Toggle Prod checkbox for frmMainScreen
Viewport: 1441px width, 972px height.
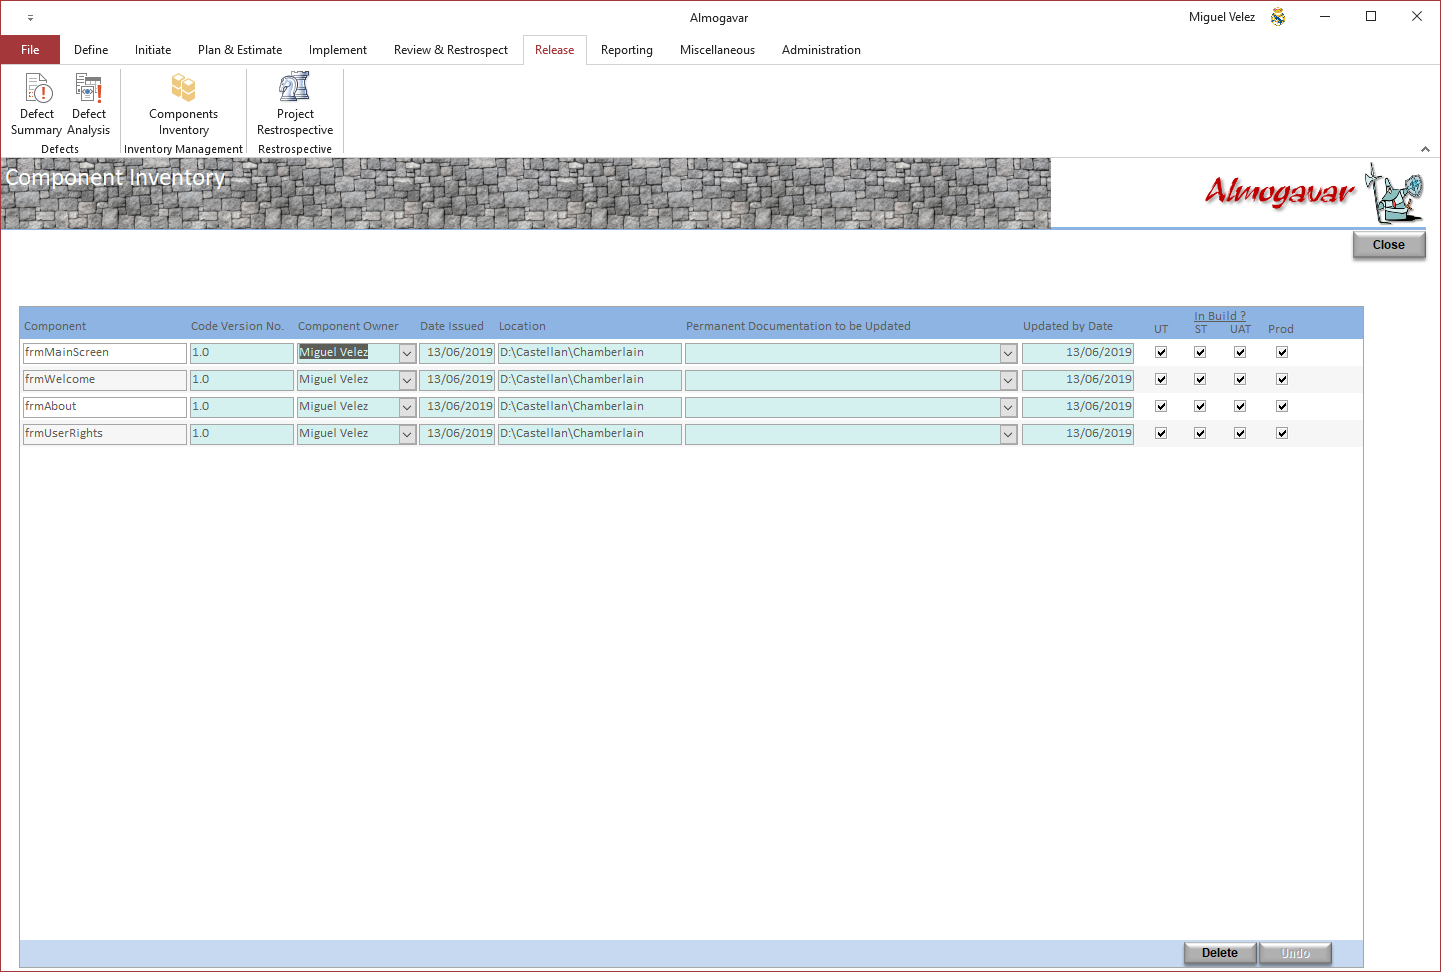1282,352
